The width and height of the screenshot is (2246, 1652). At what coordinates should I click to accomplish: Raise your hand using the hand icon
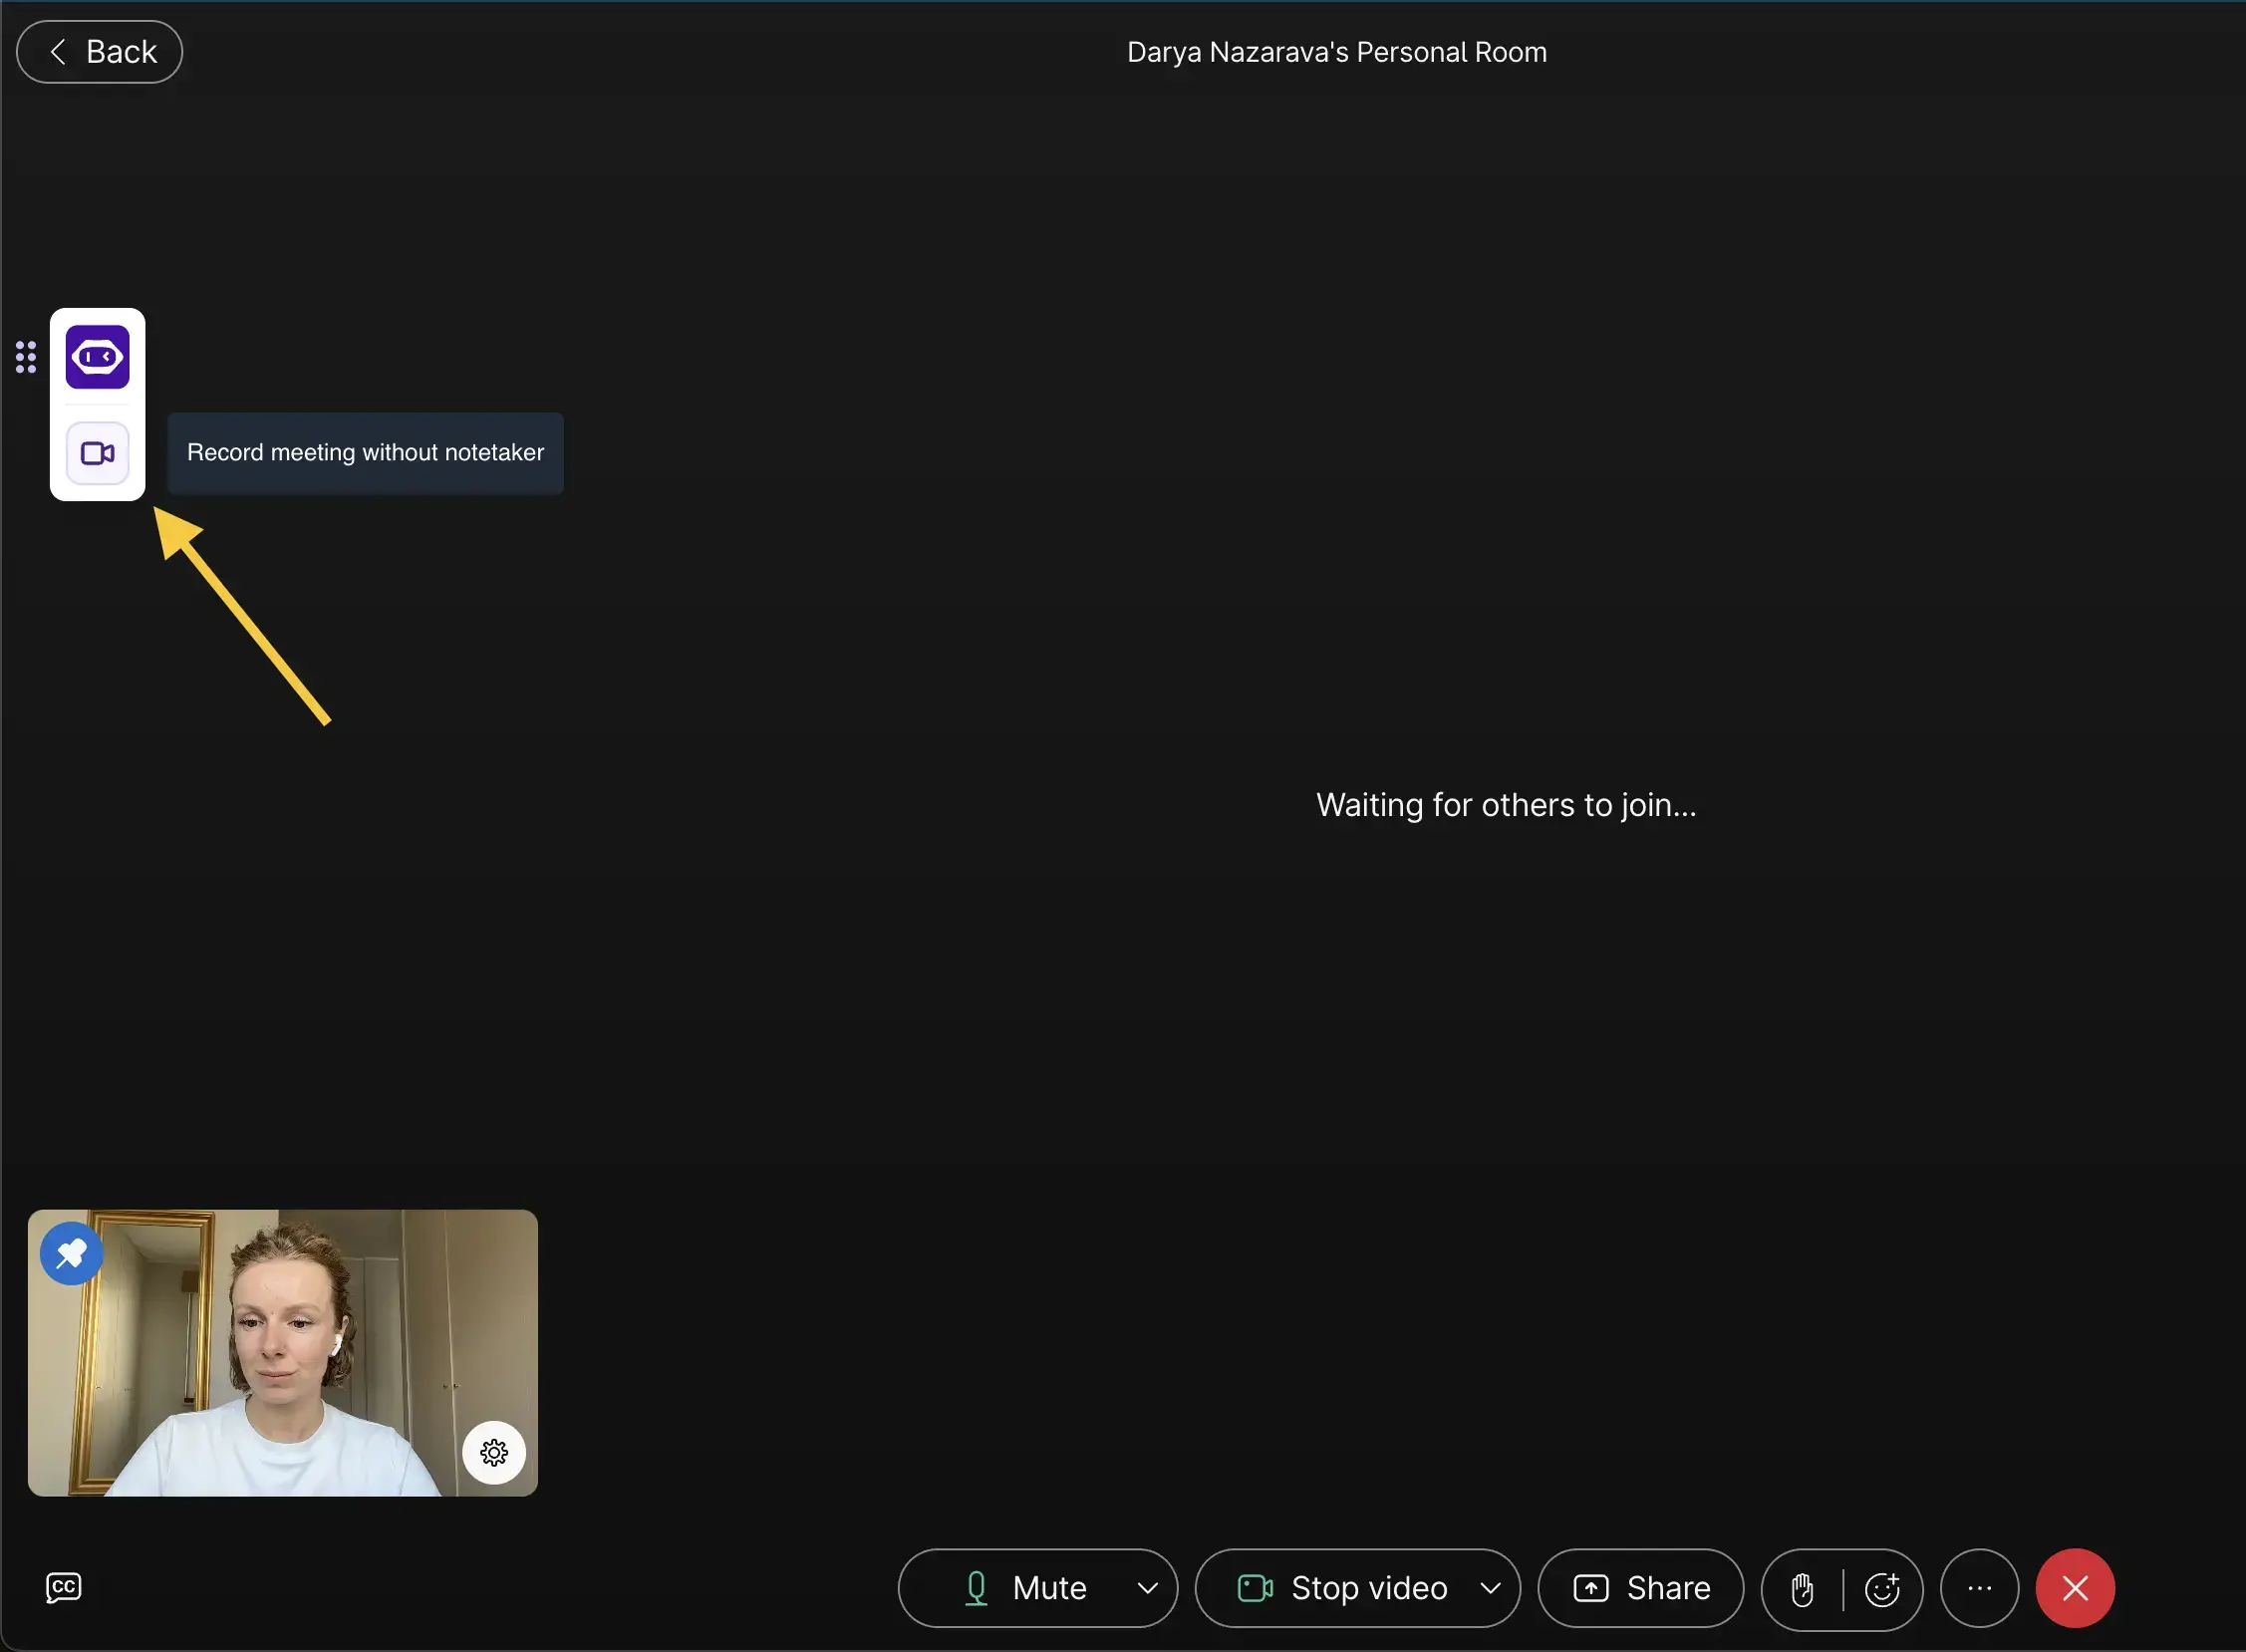click(1801, 1588)
